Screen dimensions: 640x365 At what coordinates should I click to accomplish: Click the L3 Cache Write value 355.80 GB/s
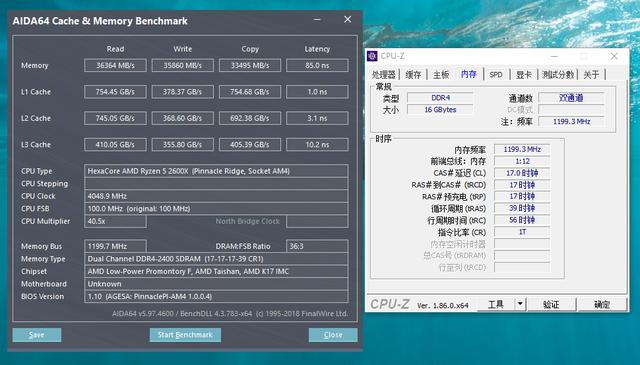182,145
